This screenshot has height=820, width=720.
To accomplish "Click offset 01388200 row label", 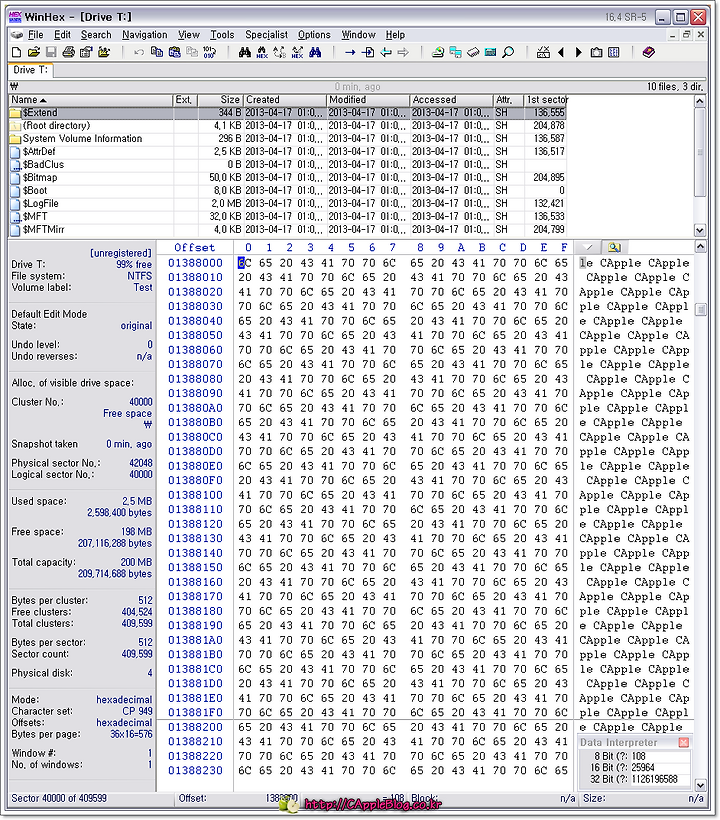I will click(195, 727).
